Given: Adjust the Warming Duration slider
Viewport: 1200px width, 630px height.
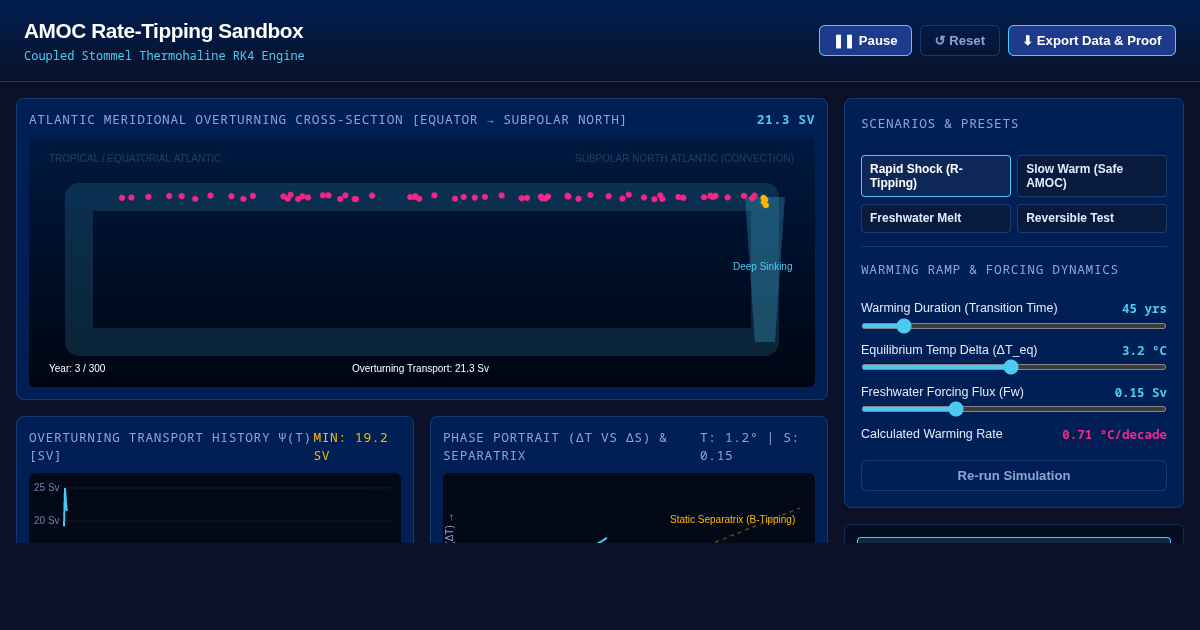Looking at the screenshot, I should (x=1014, y=326).
